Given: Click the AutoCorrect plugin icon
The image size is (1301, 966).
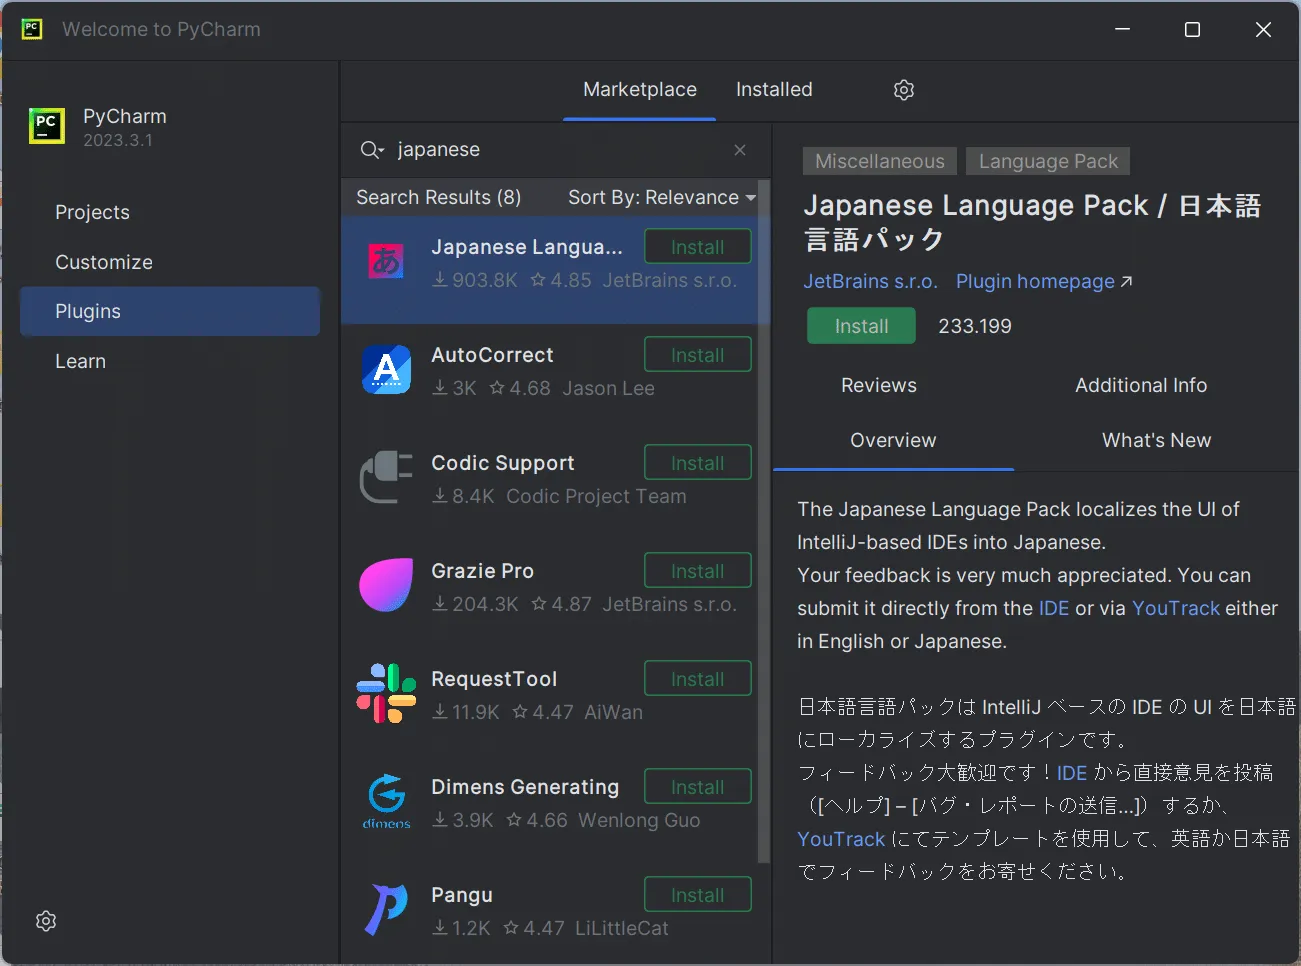Looking at the screenshot, I should (386, 369).
